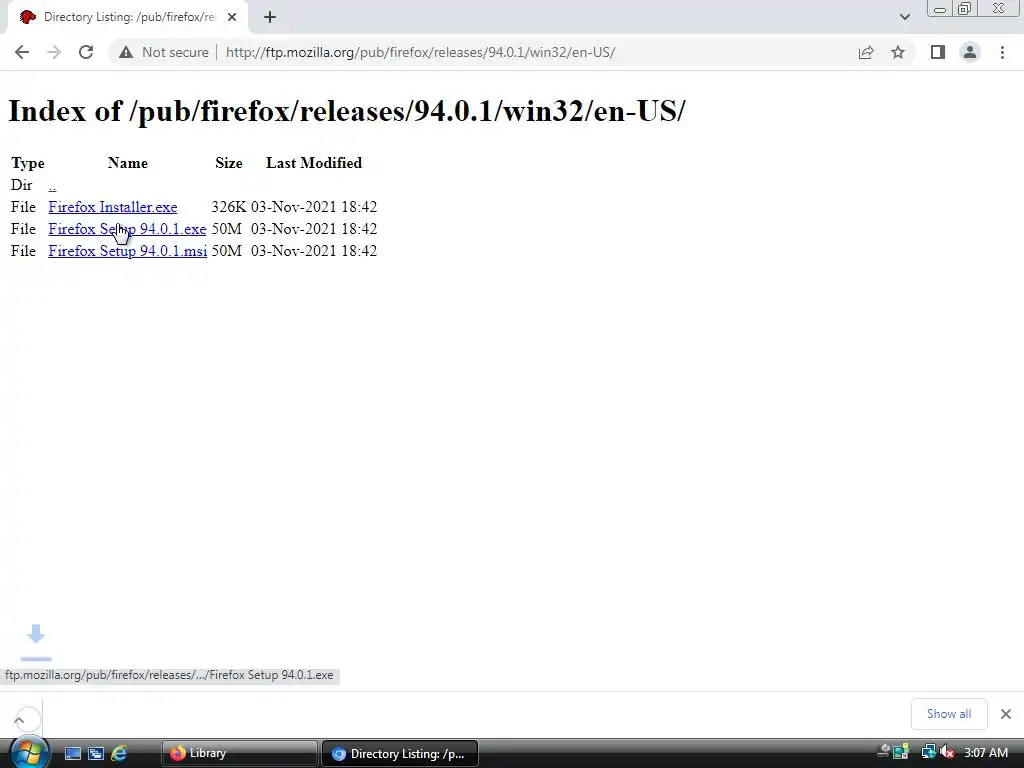
Task: Click the Last Modified column header
Action: point(314,163)
